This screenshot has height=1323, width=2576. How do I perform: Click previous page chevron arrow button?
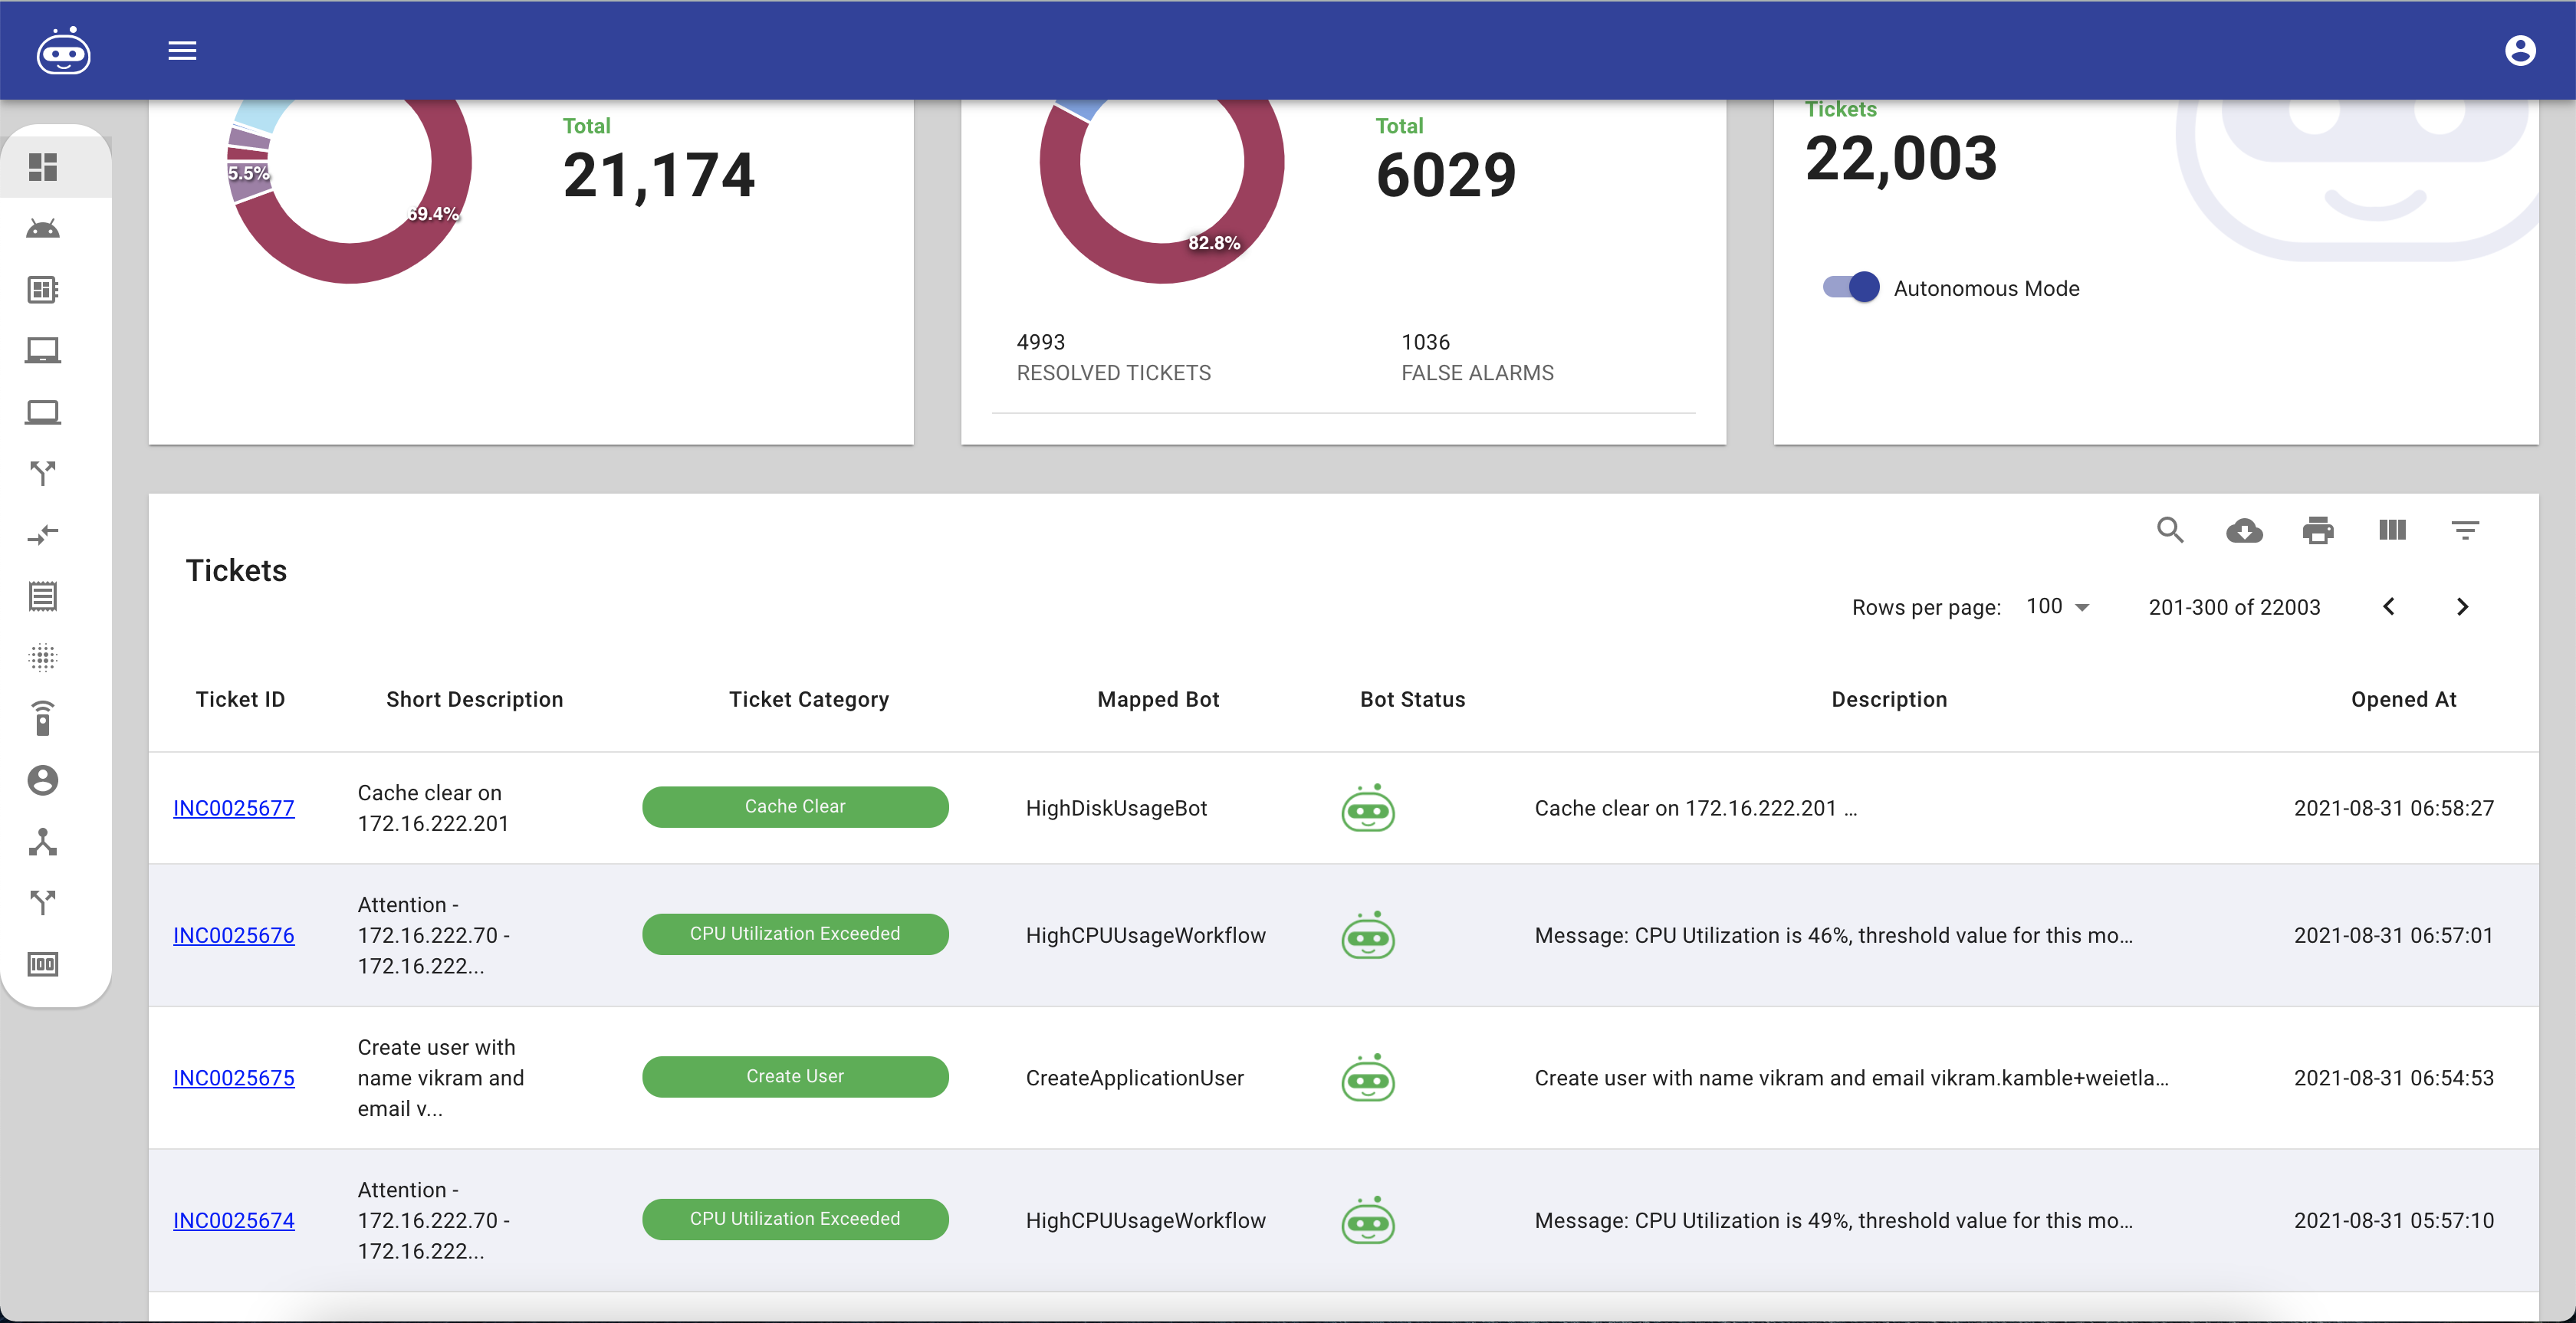(x=2389, y=606)
